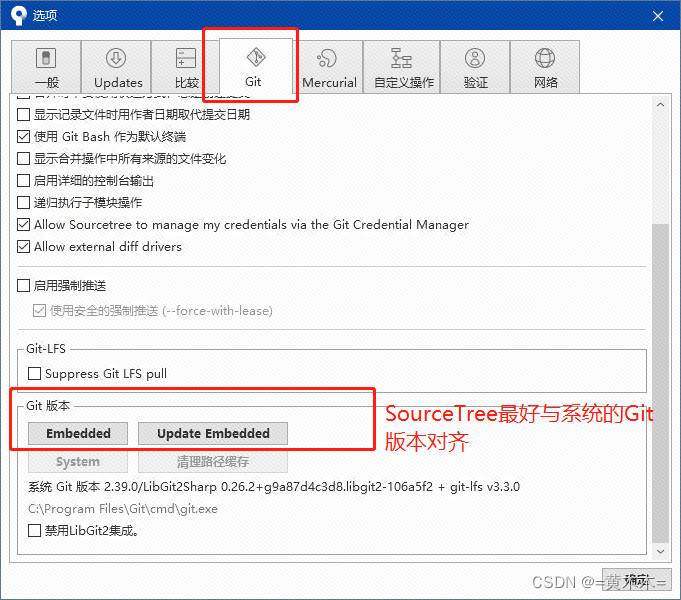Uncheck Allow external diff drivers
The width and height of the screenshot is (681, 600).
tap(23, 247)
